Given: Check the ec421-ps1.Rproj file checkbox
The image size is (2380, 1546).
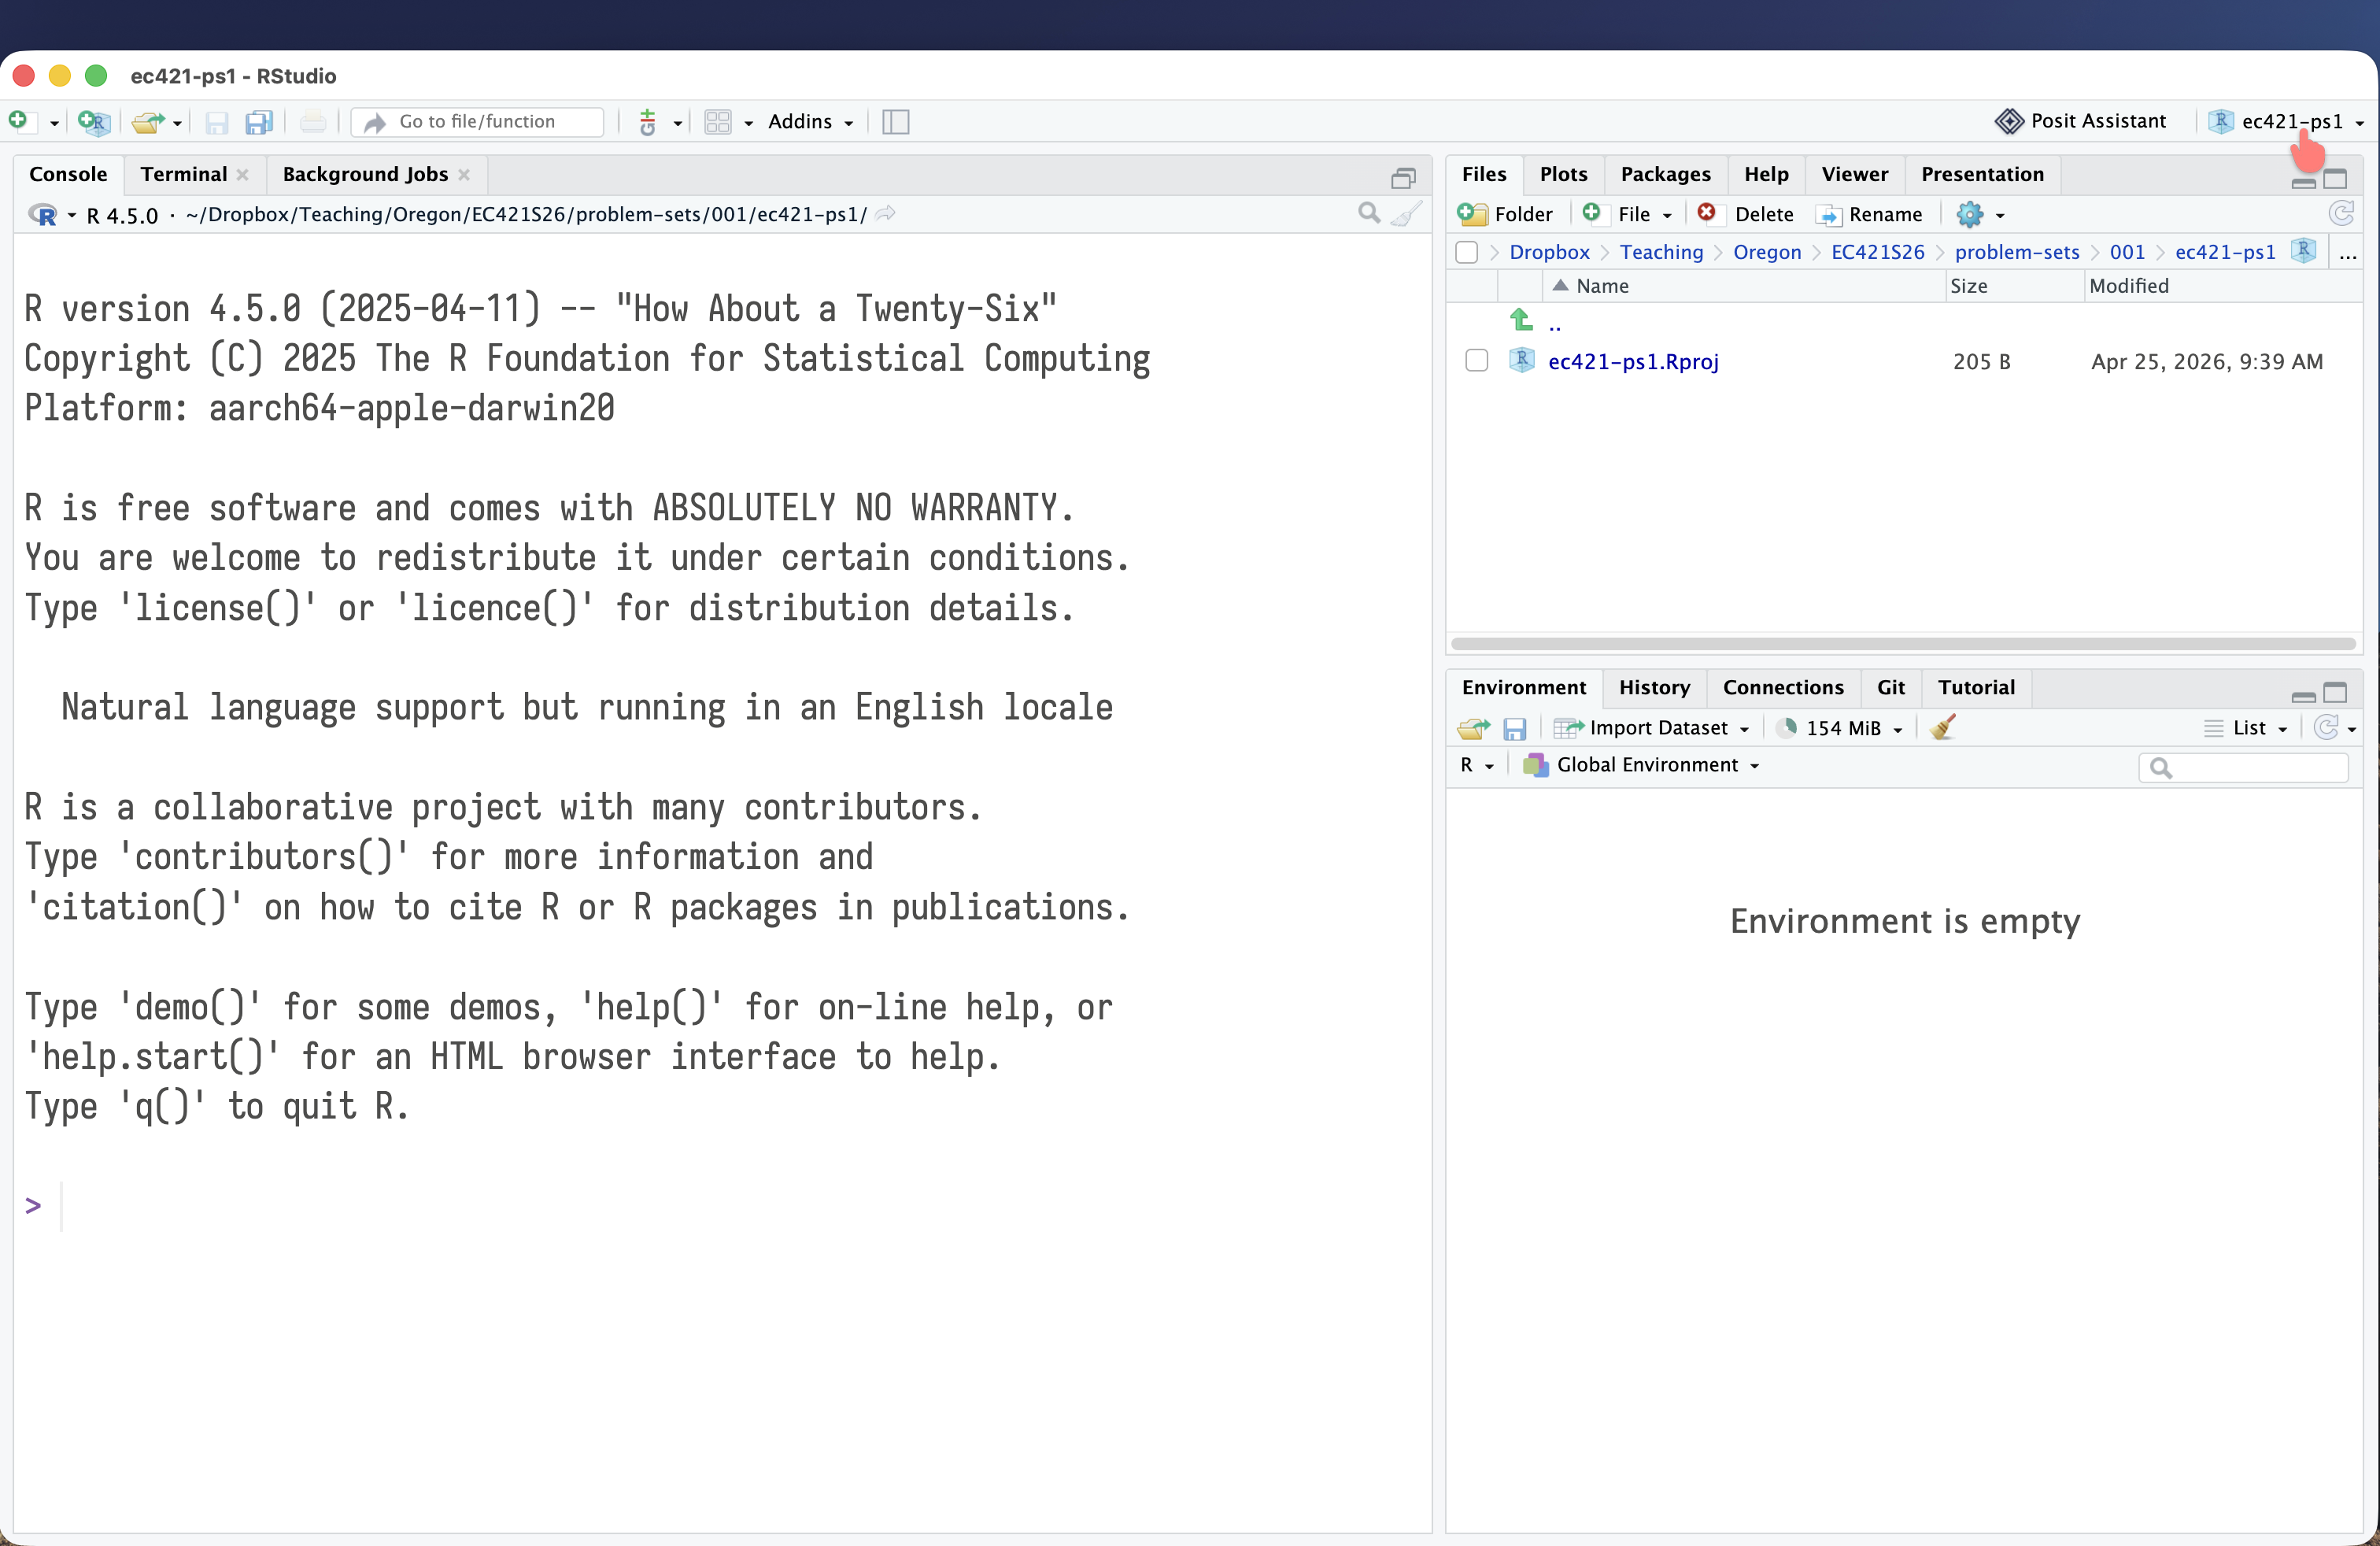Looking at the screenshot, I should (x=1476, y=361).
